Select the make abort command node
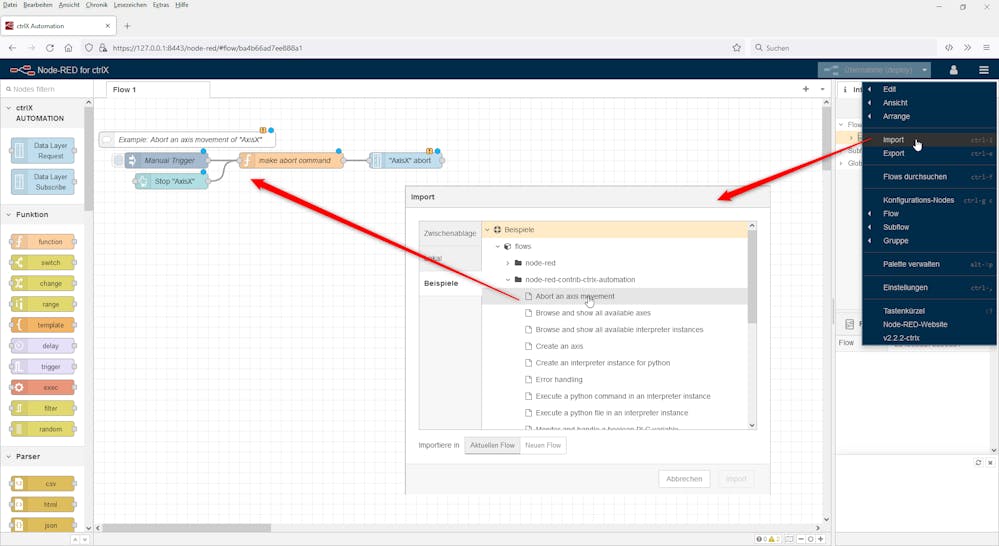The image size is (999, 546). pos(292,161)
